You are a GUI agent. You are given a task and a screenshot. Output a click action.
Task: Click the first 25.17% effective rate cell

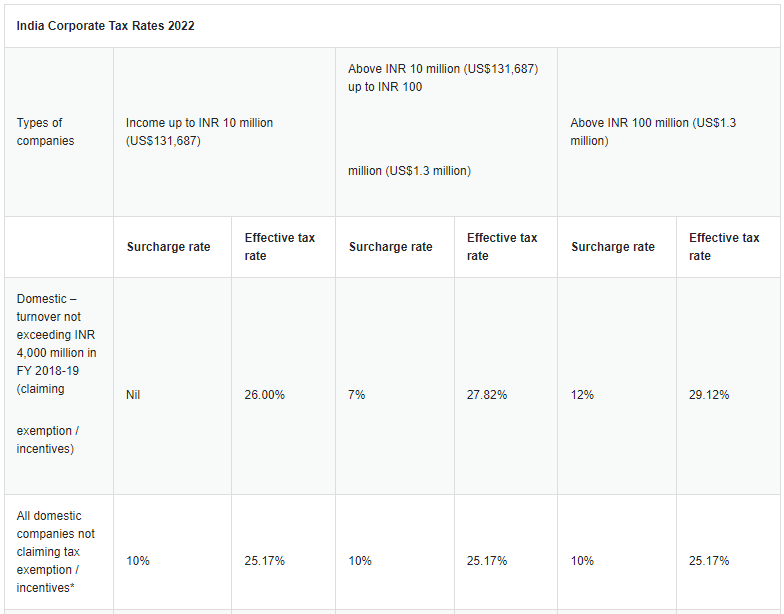(264, 561)
